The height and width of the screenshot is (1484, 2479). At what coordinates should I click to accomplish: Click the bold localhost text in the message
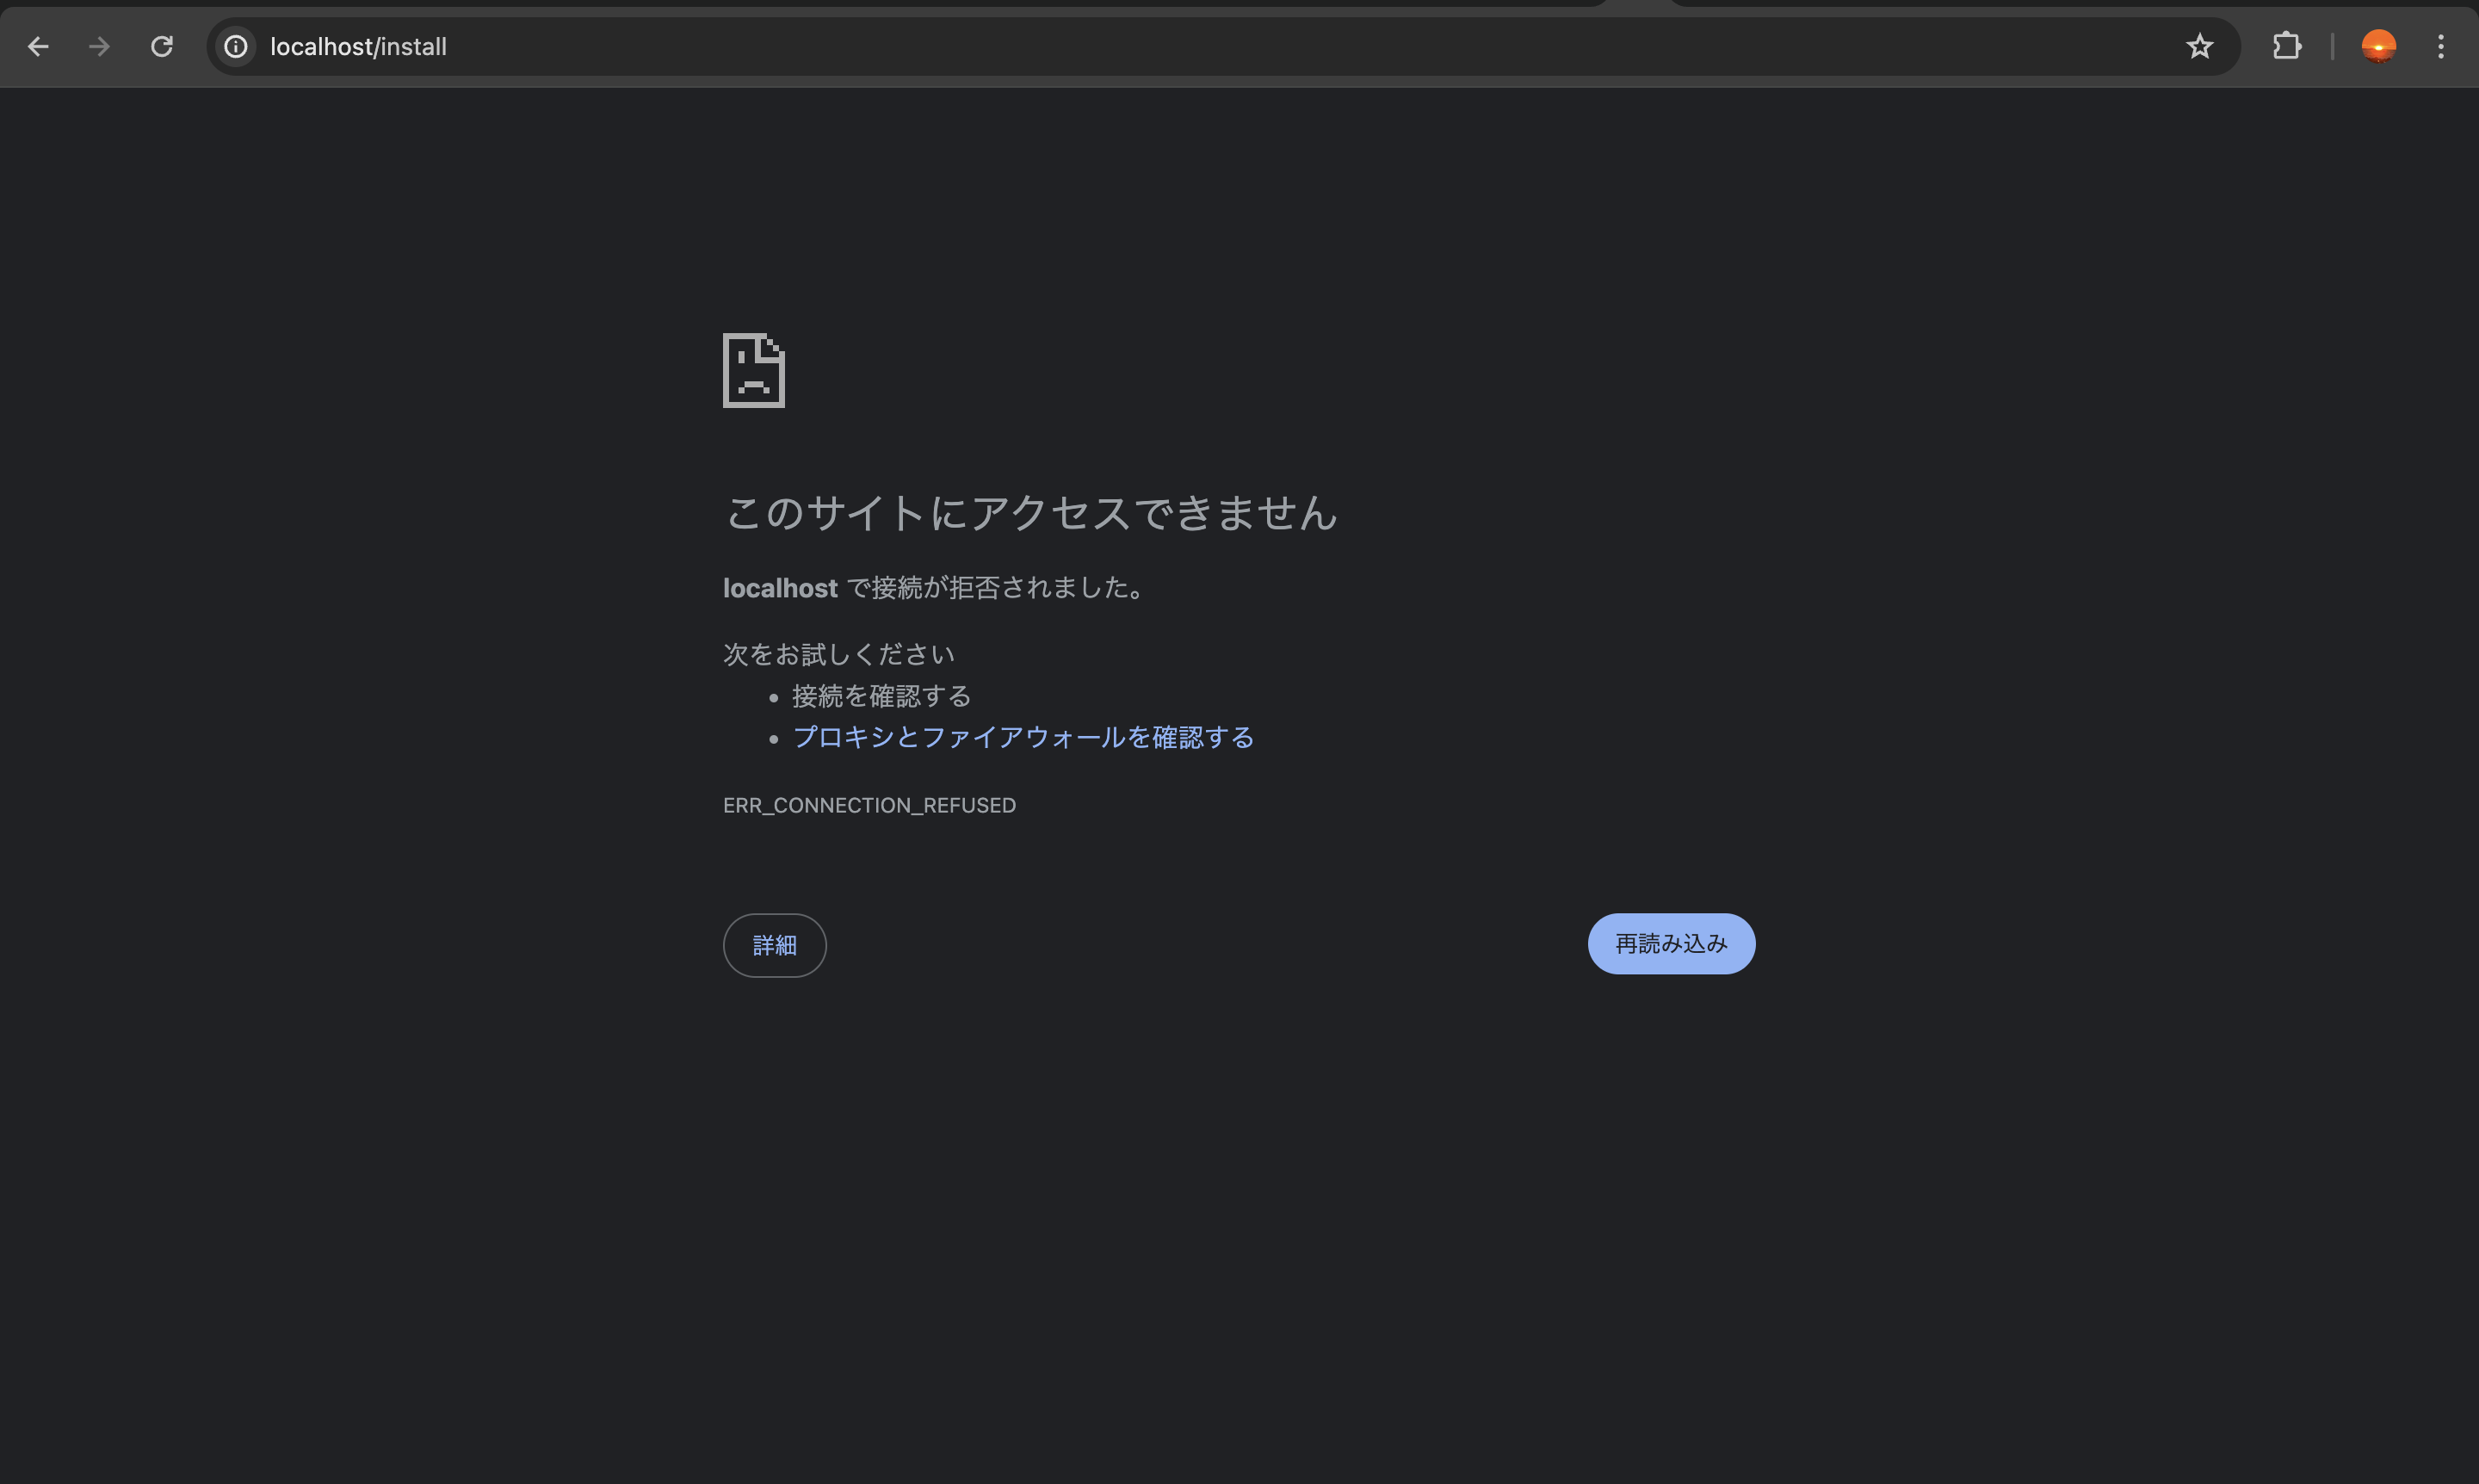(780, 588)
